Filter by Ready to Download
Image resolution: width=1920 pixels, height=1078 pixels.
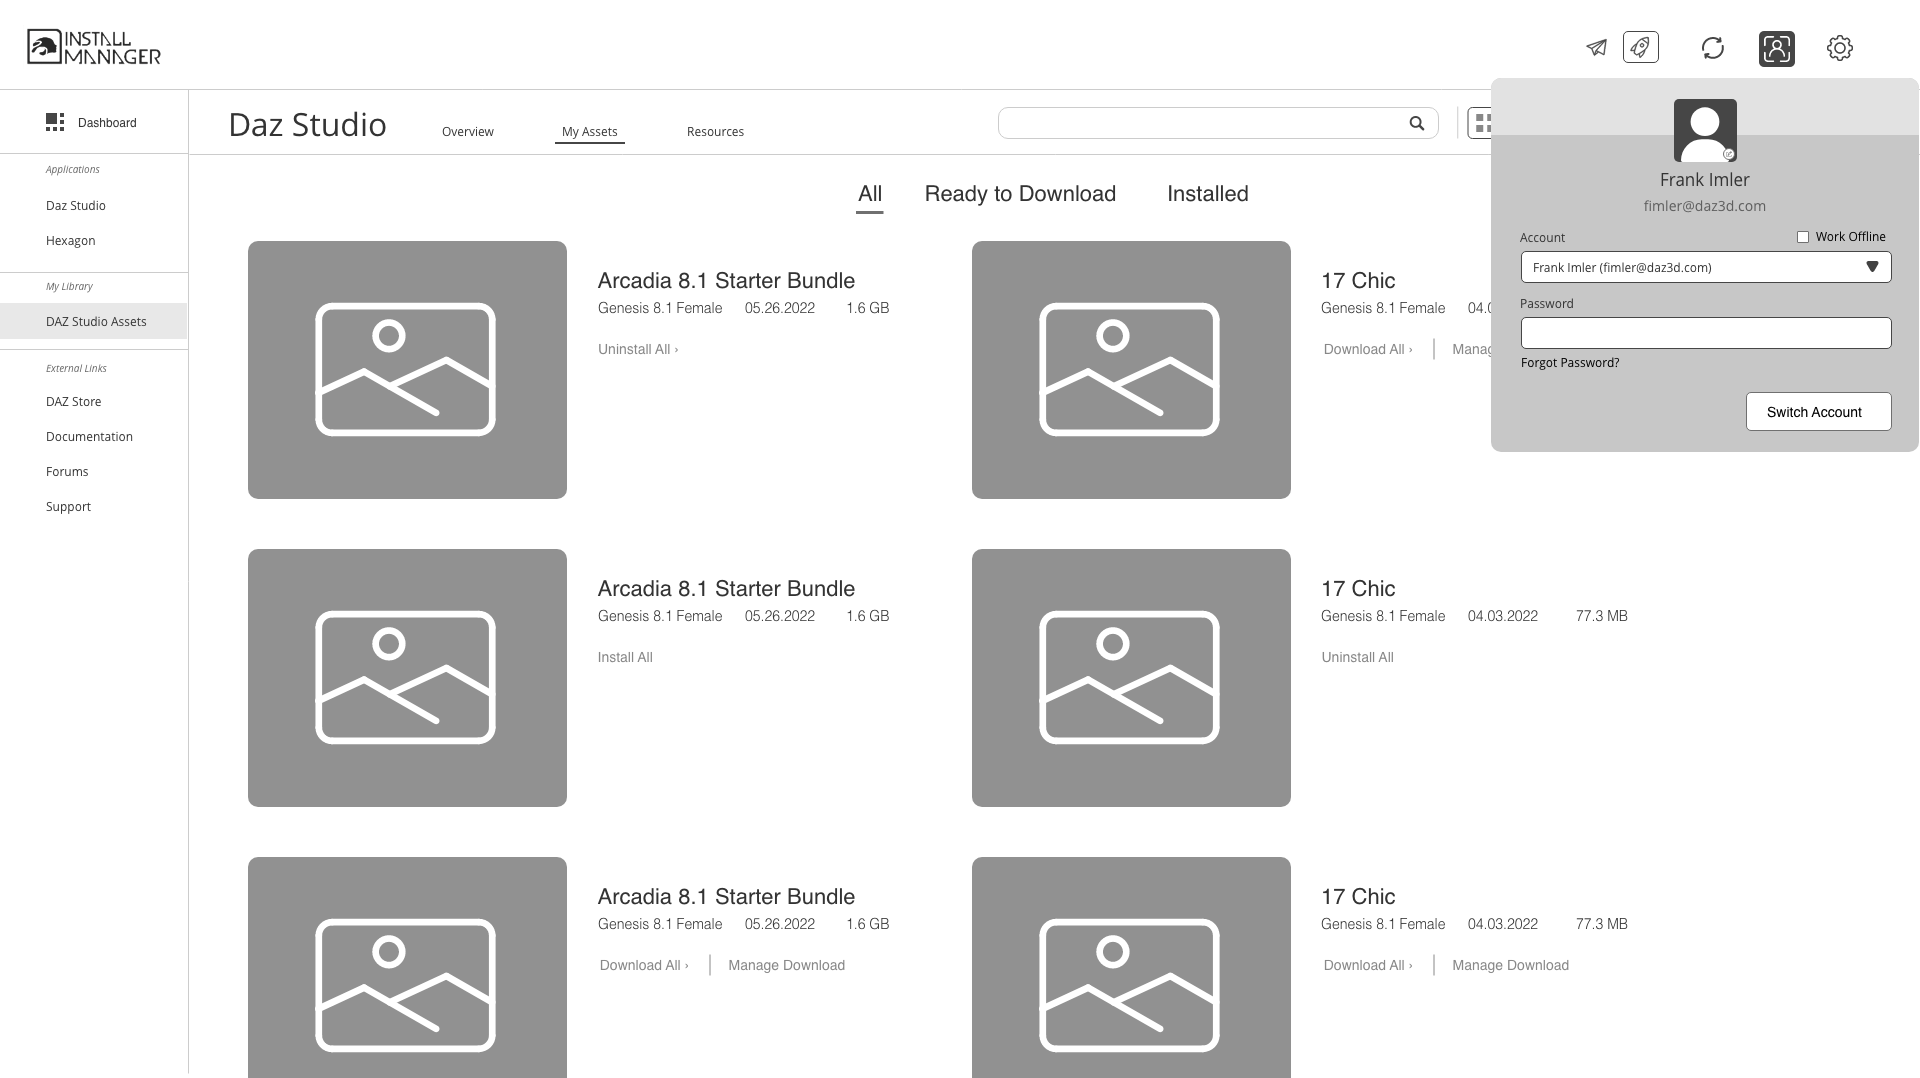click(x=1020, y=194)
